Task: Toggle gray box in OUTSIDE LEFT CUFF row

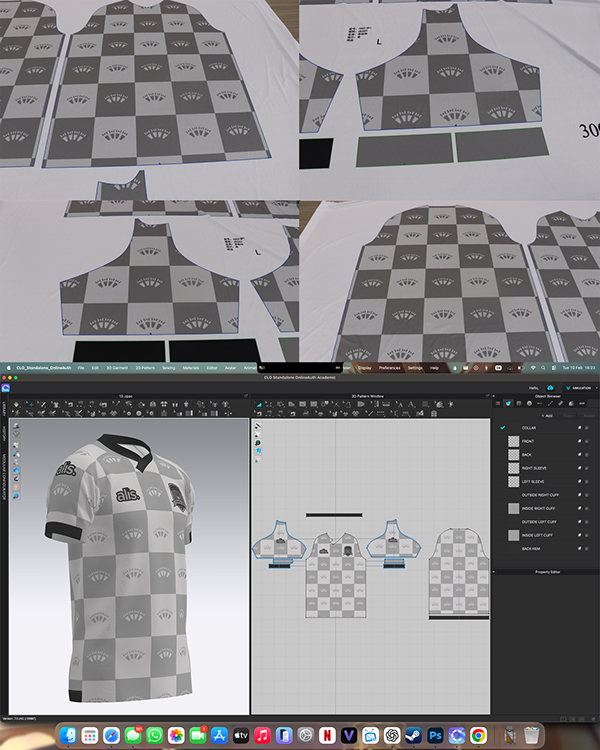Action: pyautogui.click(x=587, y=521)
